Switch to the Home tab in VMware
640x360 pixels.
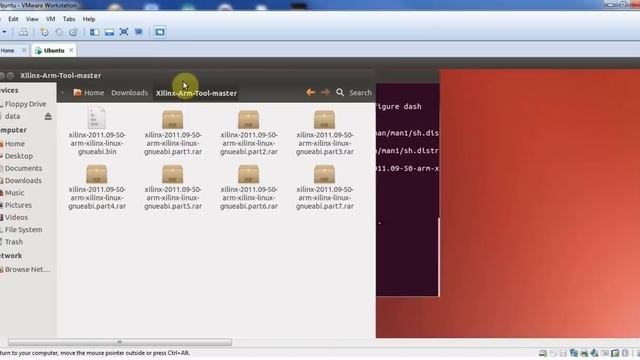click(7, 51)
